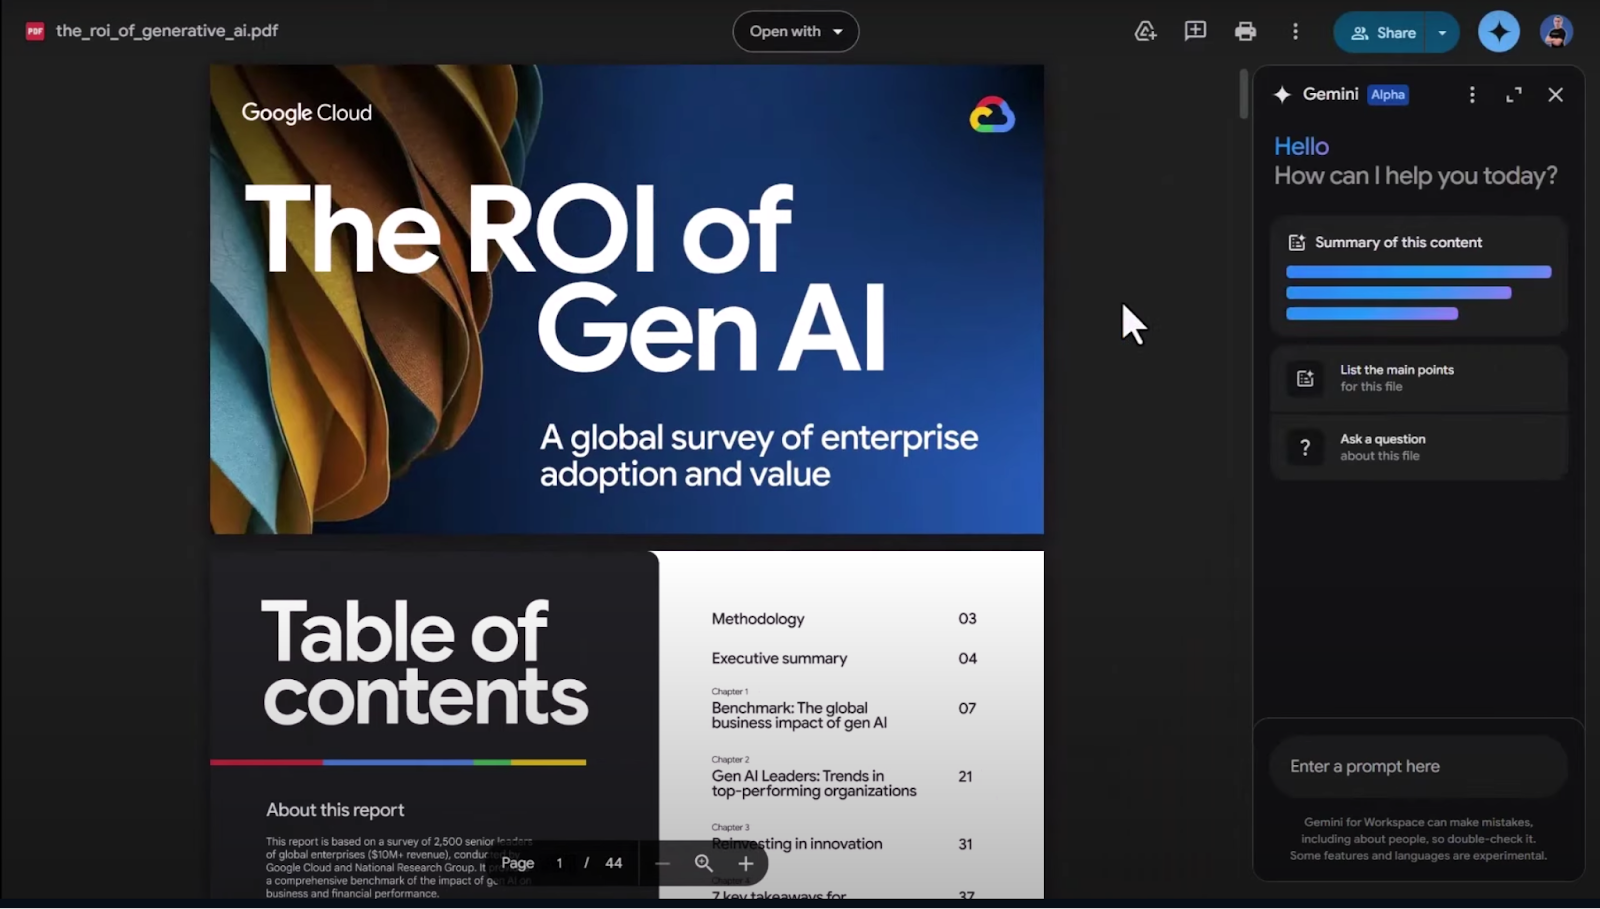The height and width of the screenshot is (909, 1600).
Task: Open the account profile avatar
Action: click(x=1556, y=32)
